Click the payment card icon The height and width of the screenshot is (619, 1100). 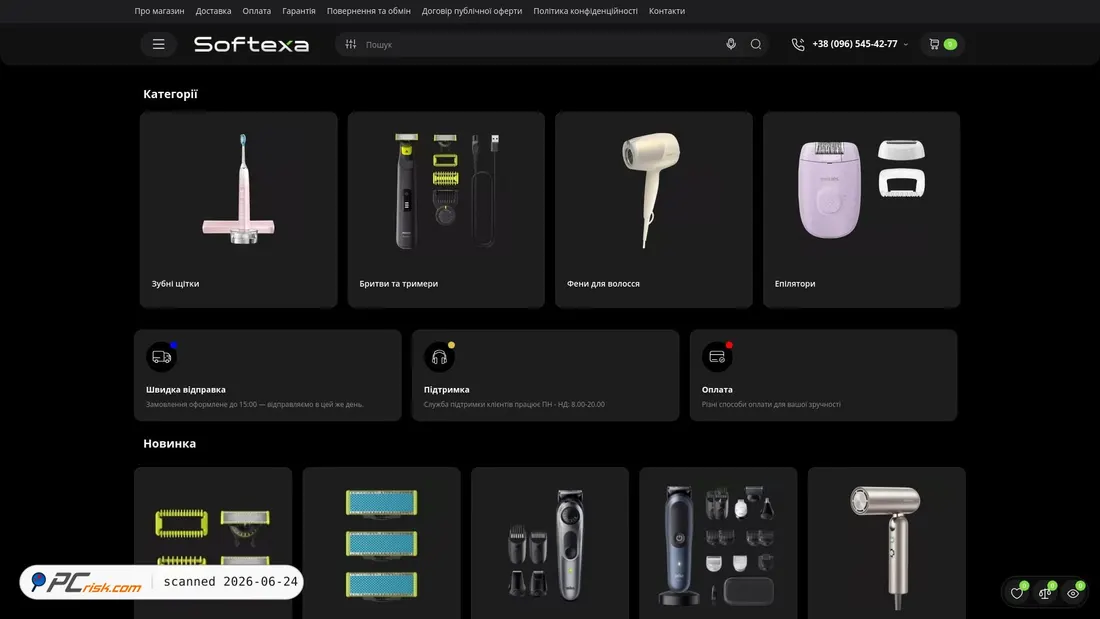(717, 357)
